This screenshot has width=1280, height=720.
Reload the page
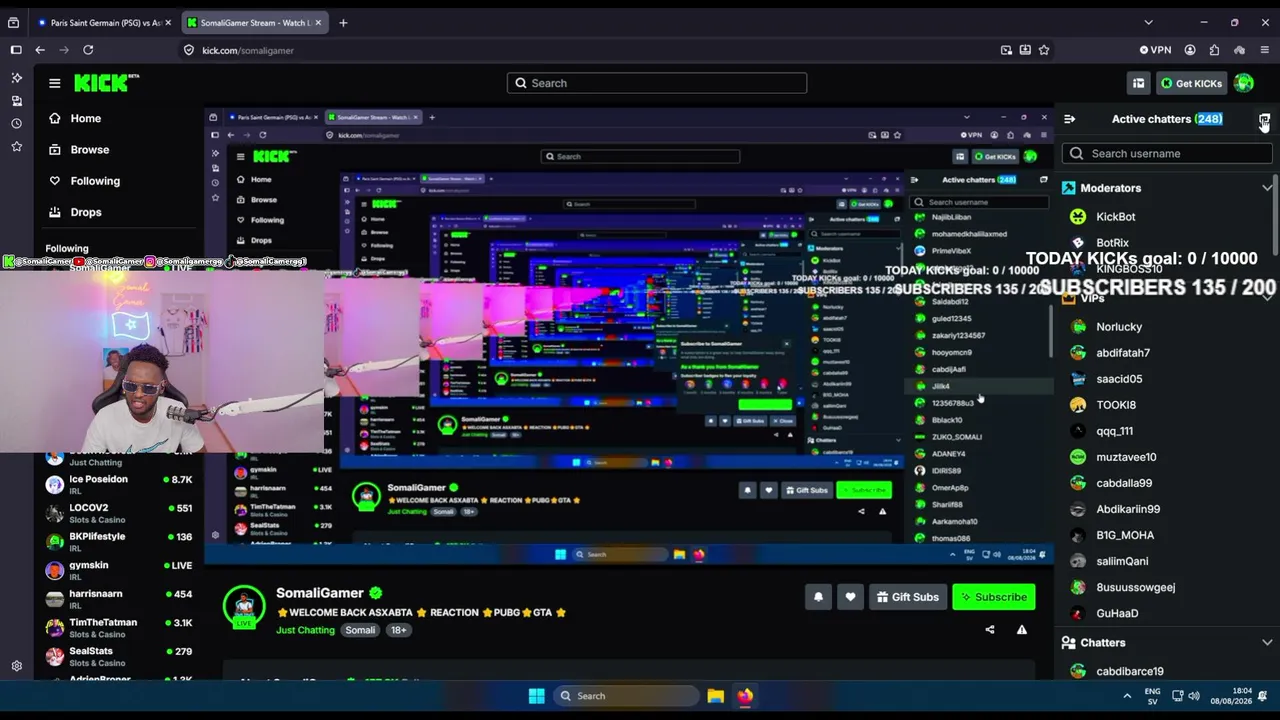[88, 50]
